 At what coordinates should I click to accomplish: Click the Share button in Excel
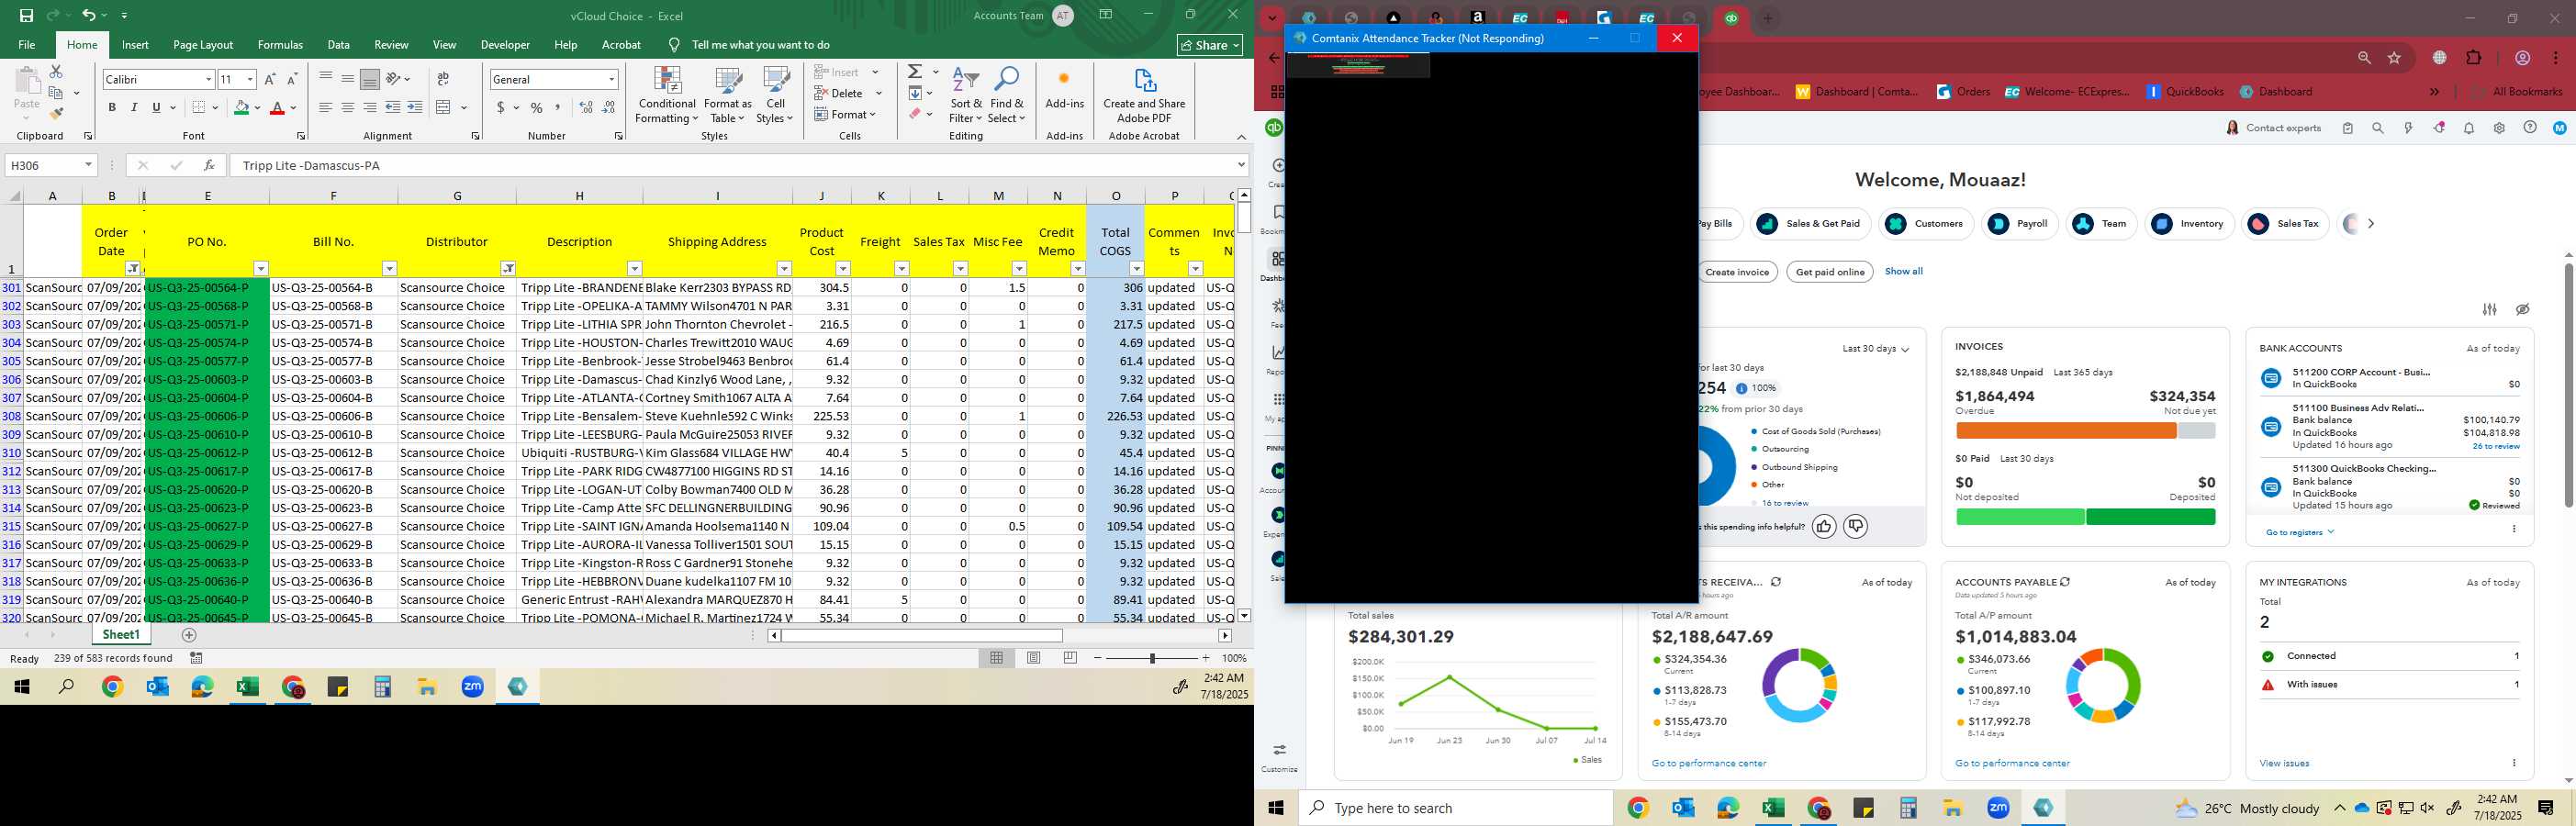tap(1210, 45)
